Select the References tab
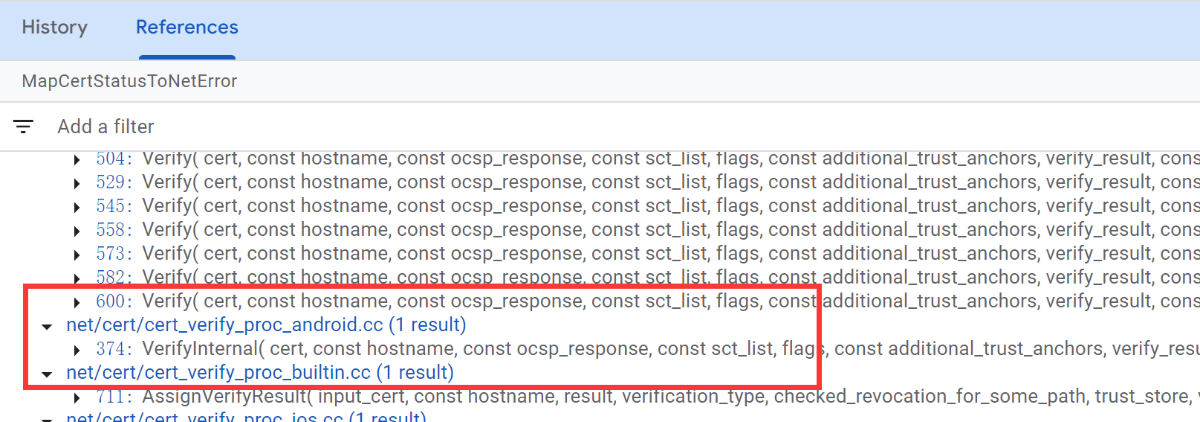The image size is (1200, 422). [187, 28]
